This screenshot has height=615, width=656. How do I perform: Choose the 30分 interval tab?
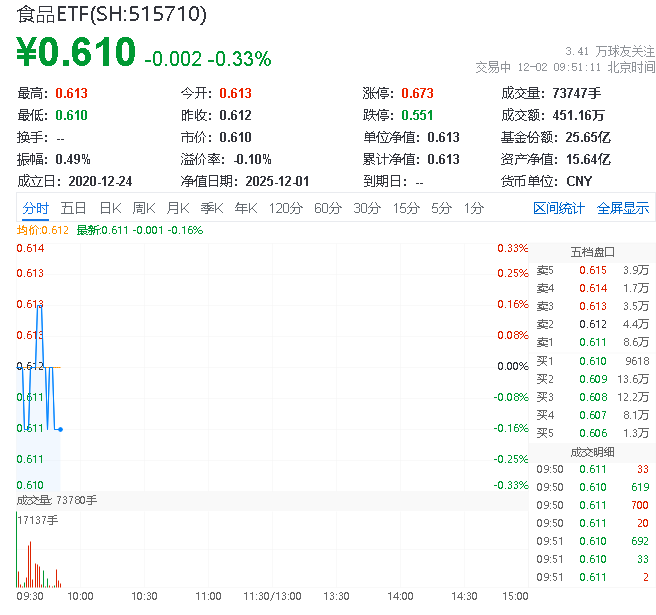pos(366,208)
